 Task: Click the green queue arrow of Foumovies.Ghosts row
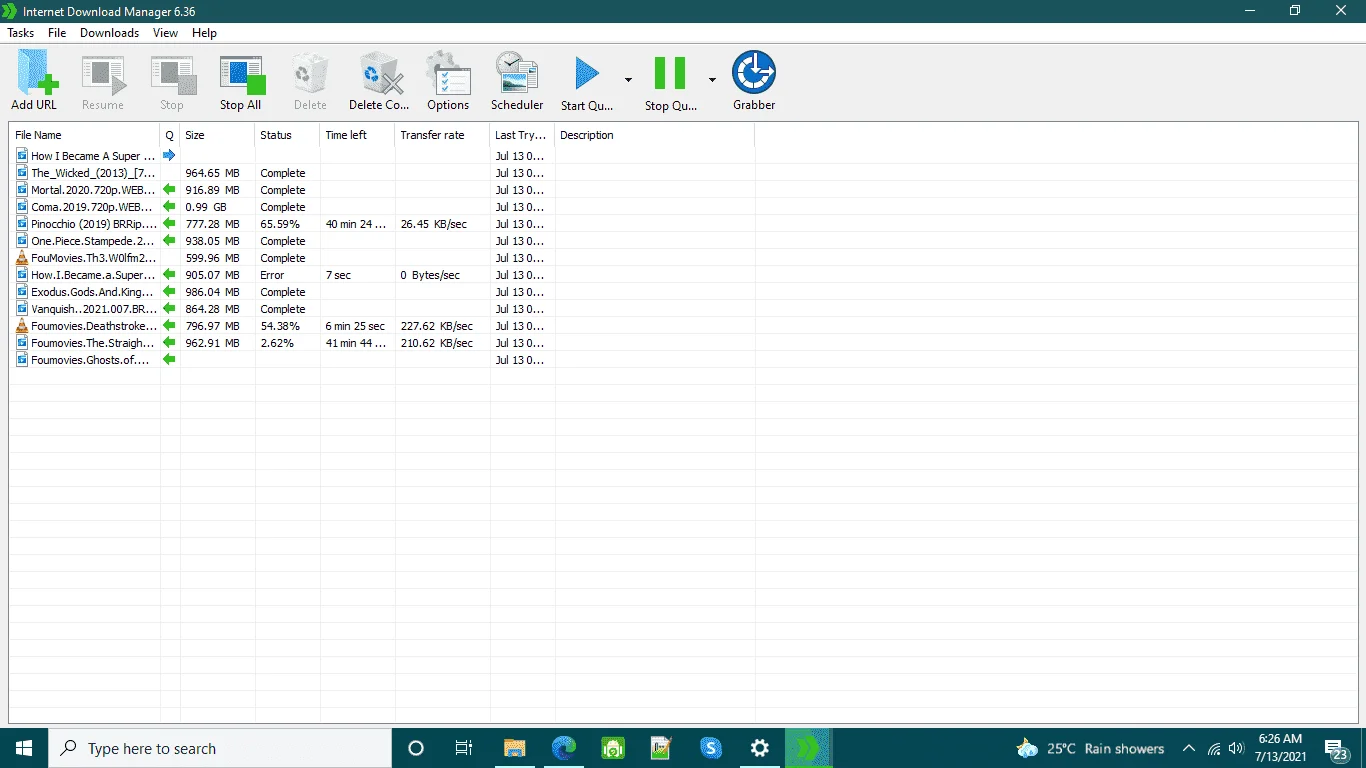point(169,360)
